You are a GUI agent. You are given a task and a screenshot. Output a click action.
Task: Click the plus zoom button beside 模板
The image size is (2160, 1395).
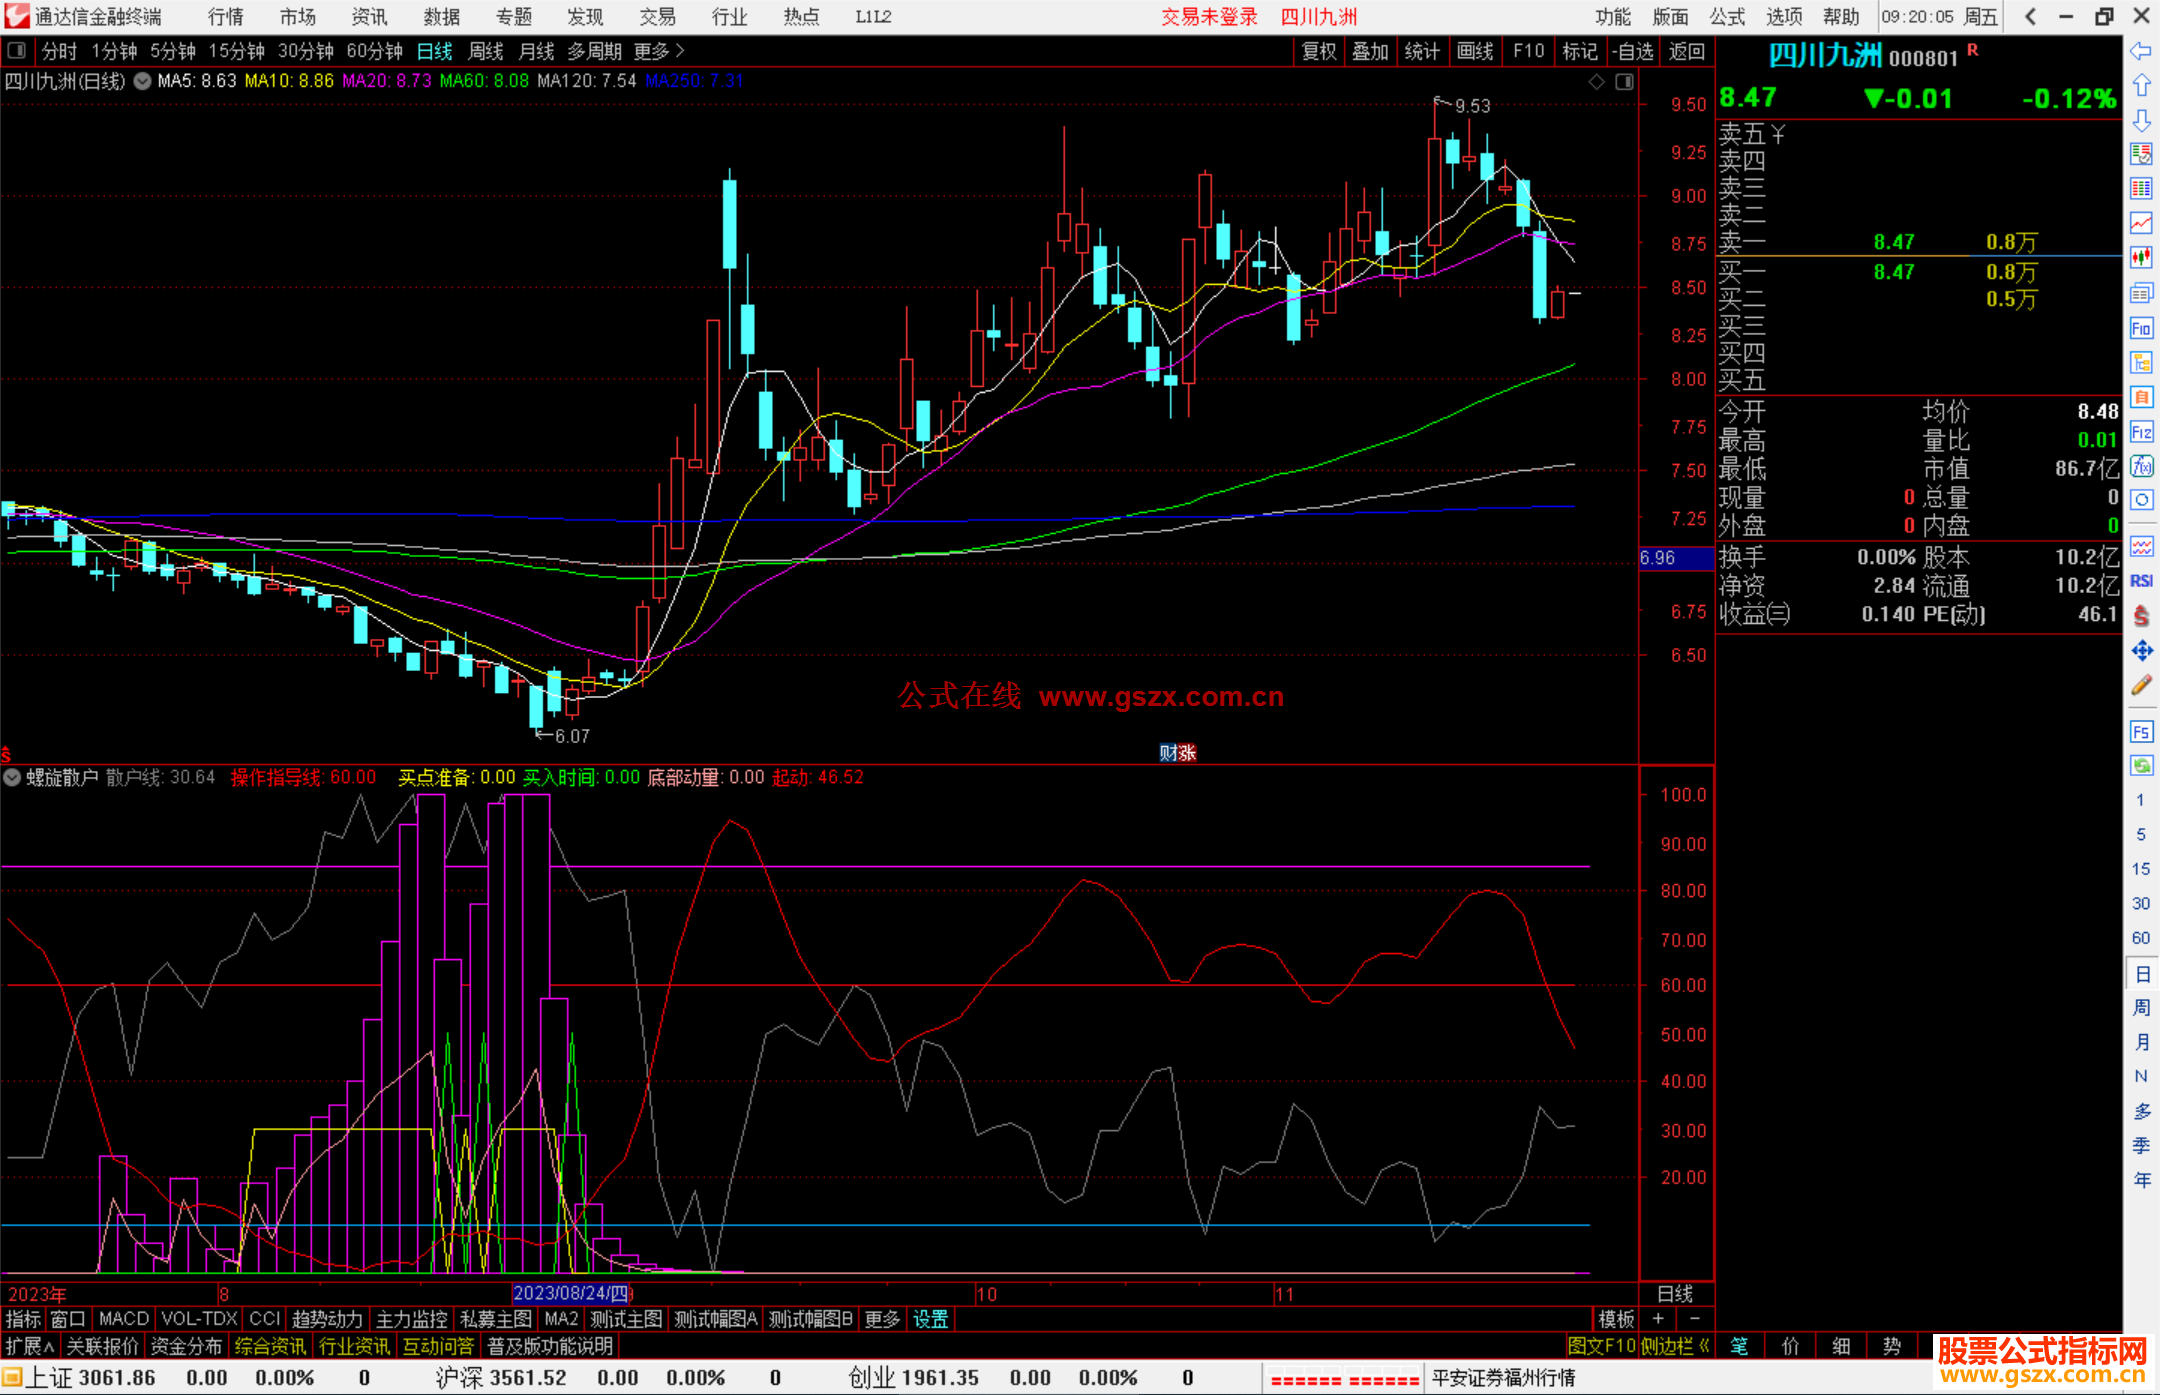pyautogui.click(x=1658, y=1319)
